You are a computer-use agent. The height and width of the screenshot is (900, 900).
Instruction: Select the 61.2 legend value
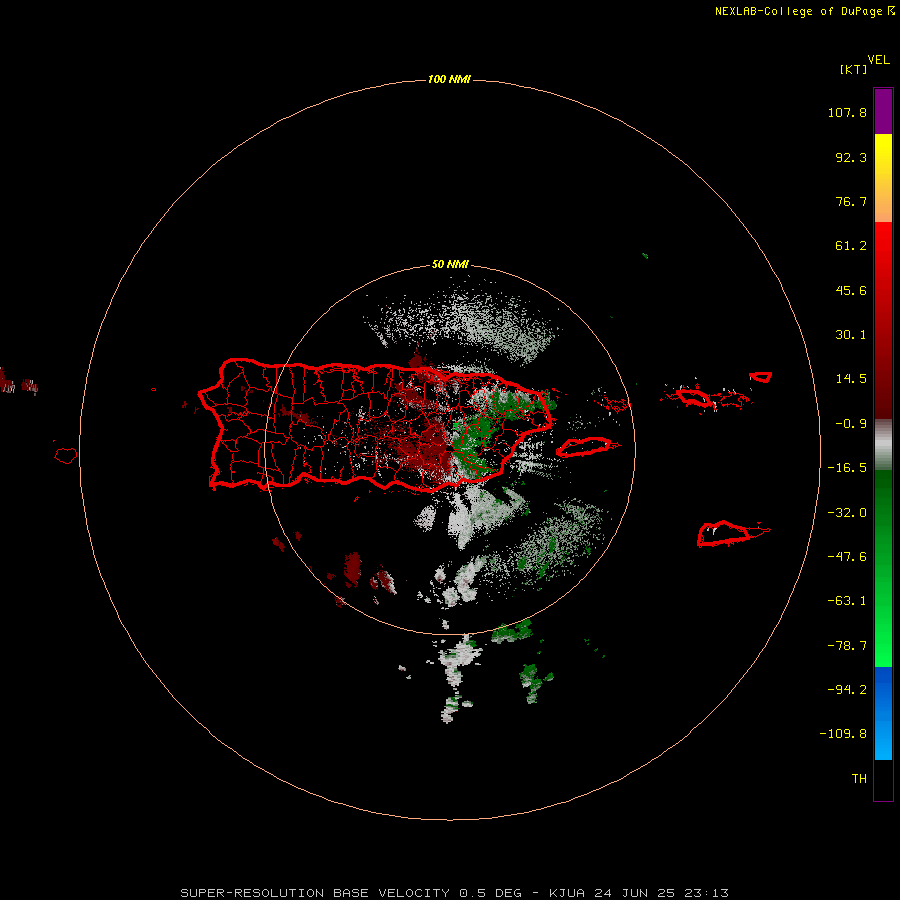pos(851,246)
